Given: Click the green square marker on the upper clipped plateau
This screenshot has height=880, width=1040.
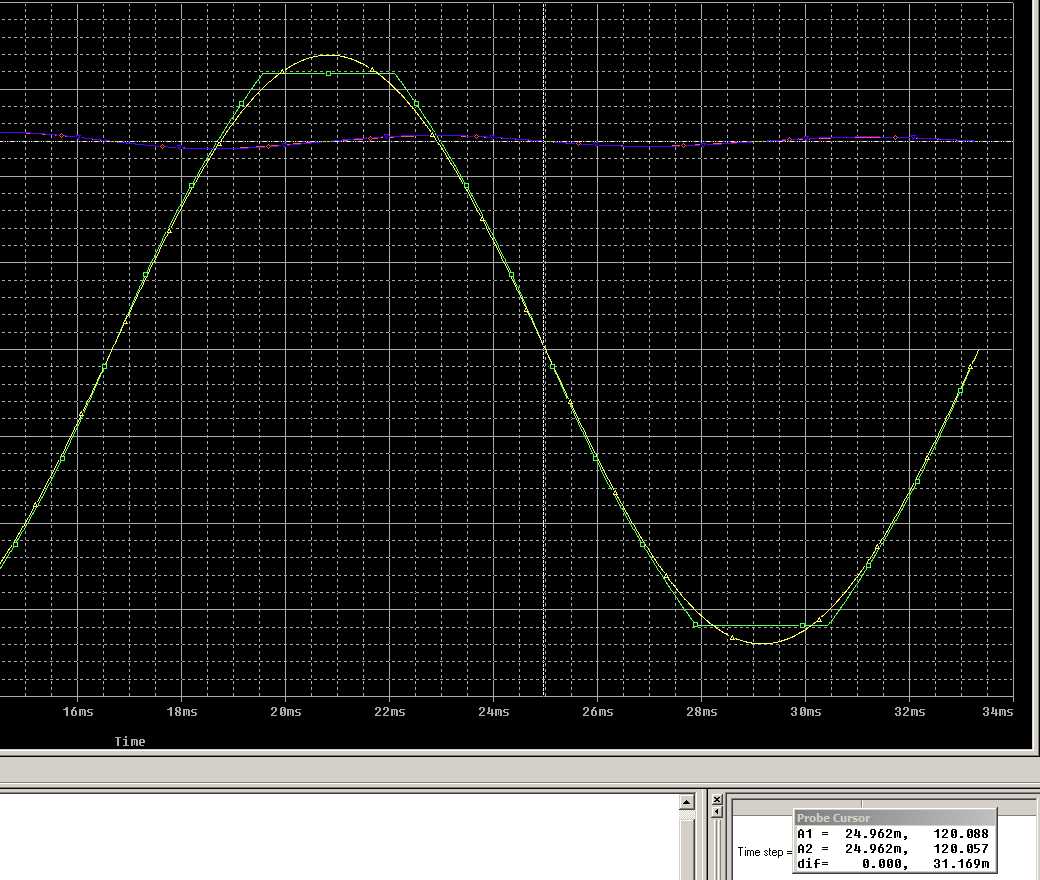Looking at the screenshot, I should [x=328, y=74].
